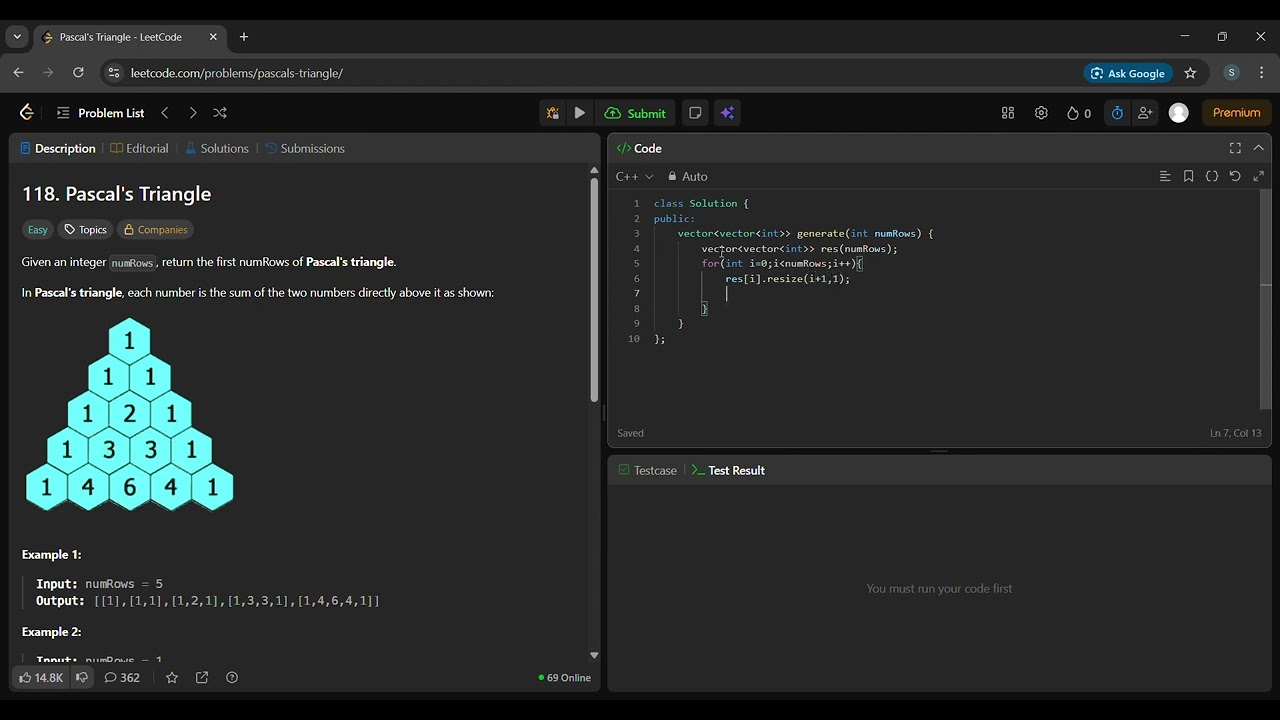Dislike the problem with thumbs down
The image size is (1280, 720).
coord(82,677)
